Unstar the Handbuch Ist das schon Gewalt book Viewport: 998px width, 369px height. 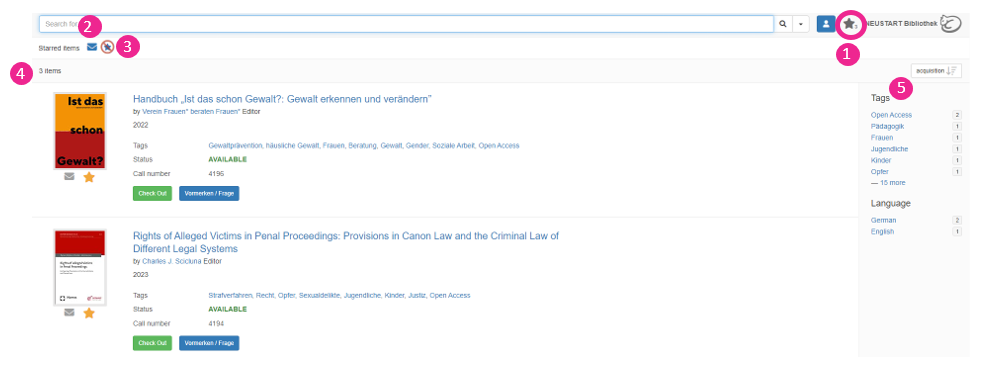click(x=89, y=177)
